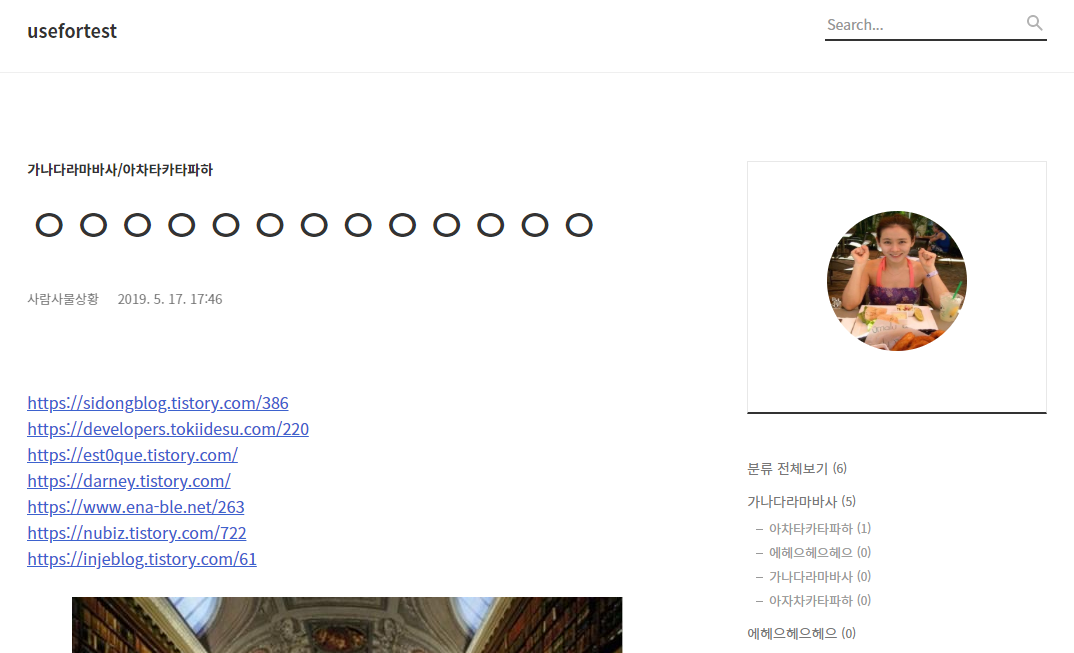Select indented 가나다라마바사 (0) subcategory
This screenshot has height=653, width=1074.
(819, 576)
